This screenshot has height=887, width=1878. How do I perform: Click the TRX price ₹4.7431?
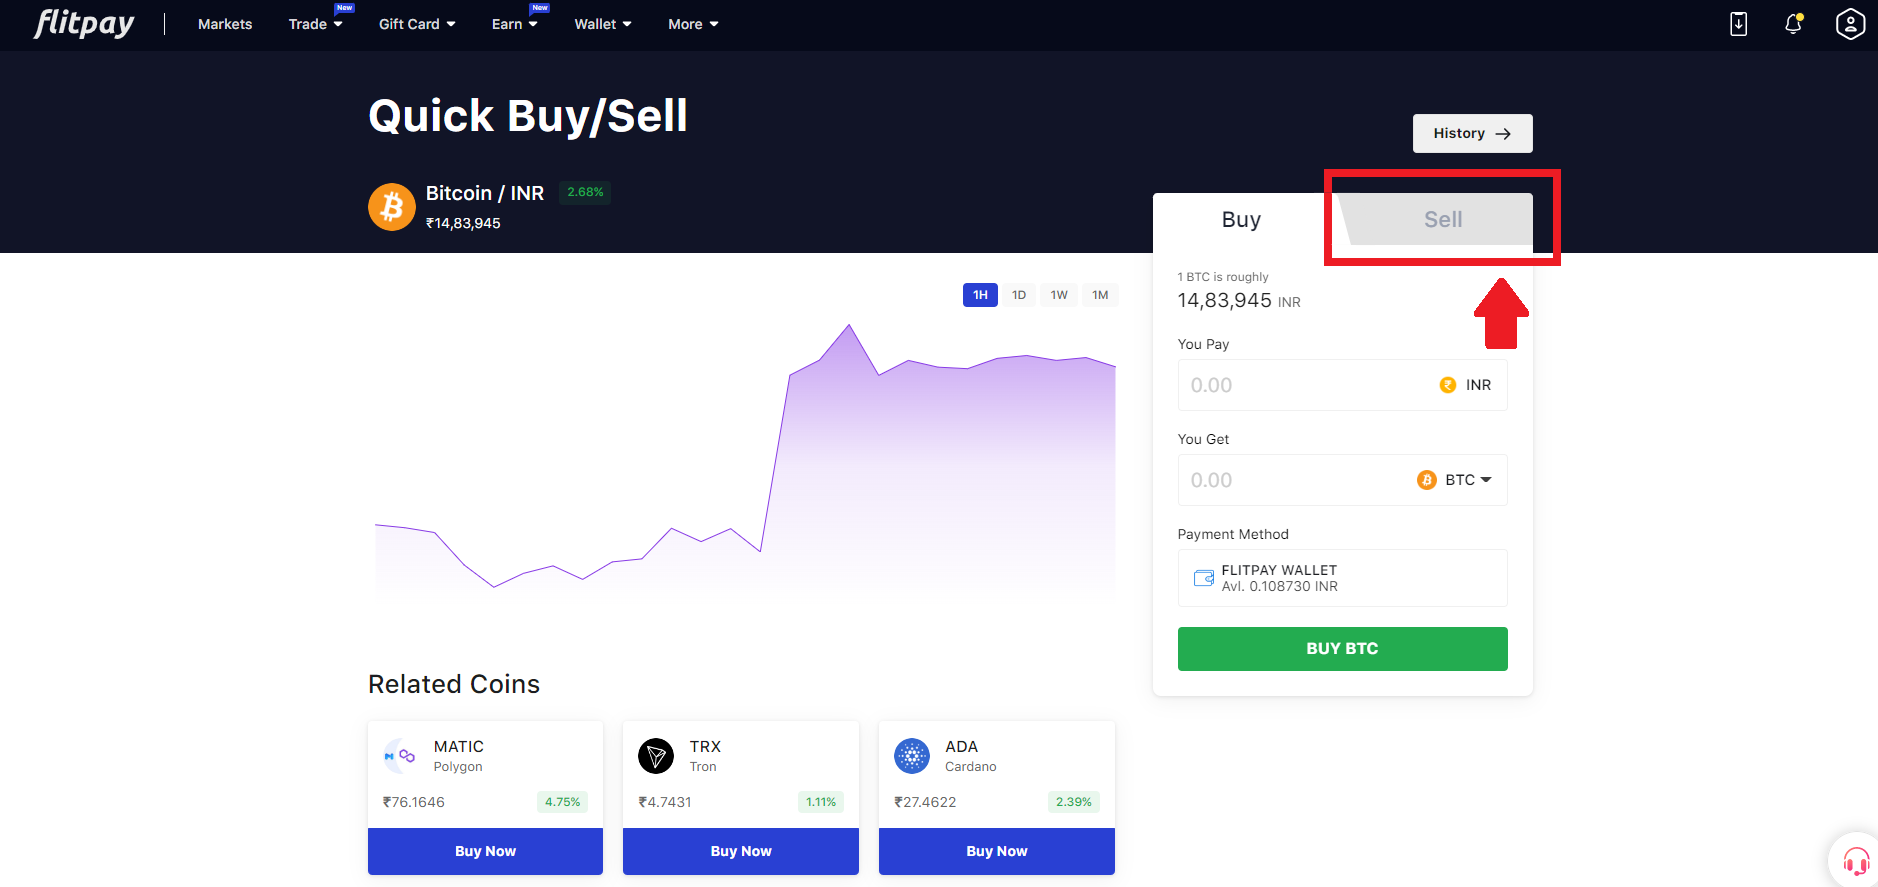pos(665,802)
